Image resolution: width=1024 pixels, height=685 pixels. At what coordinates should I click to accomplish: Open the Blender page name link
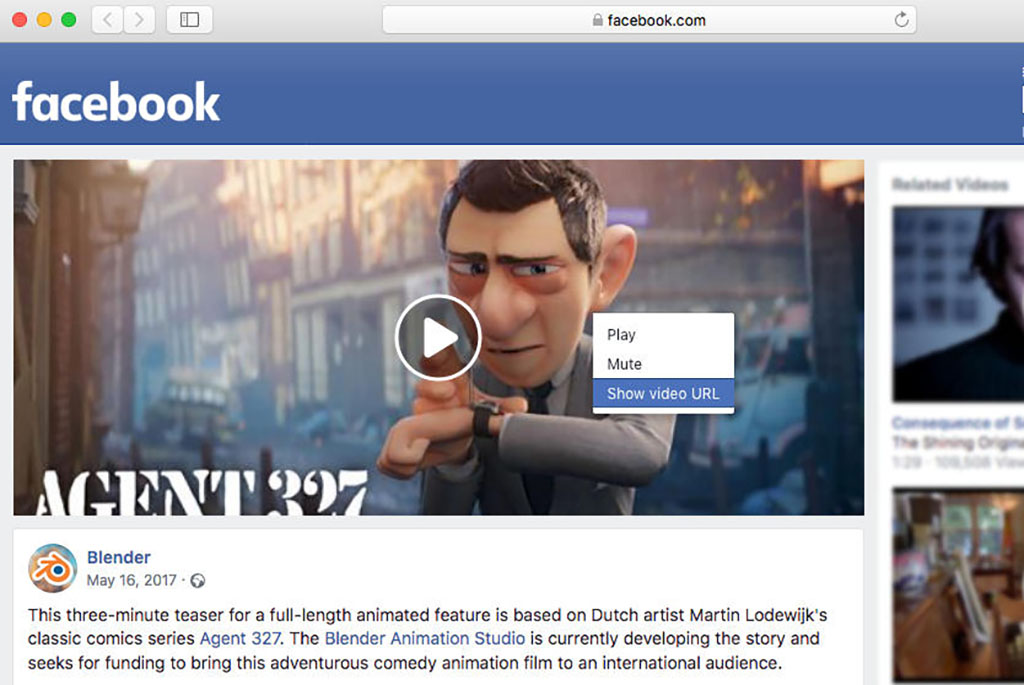tap(119, 557)
